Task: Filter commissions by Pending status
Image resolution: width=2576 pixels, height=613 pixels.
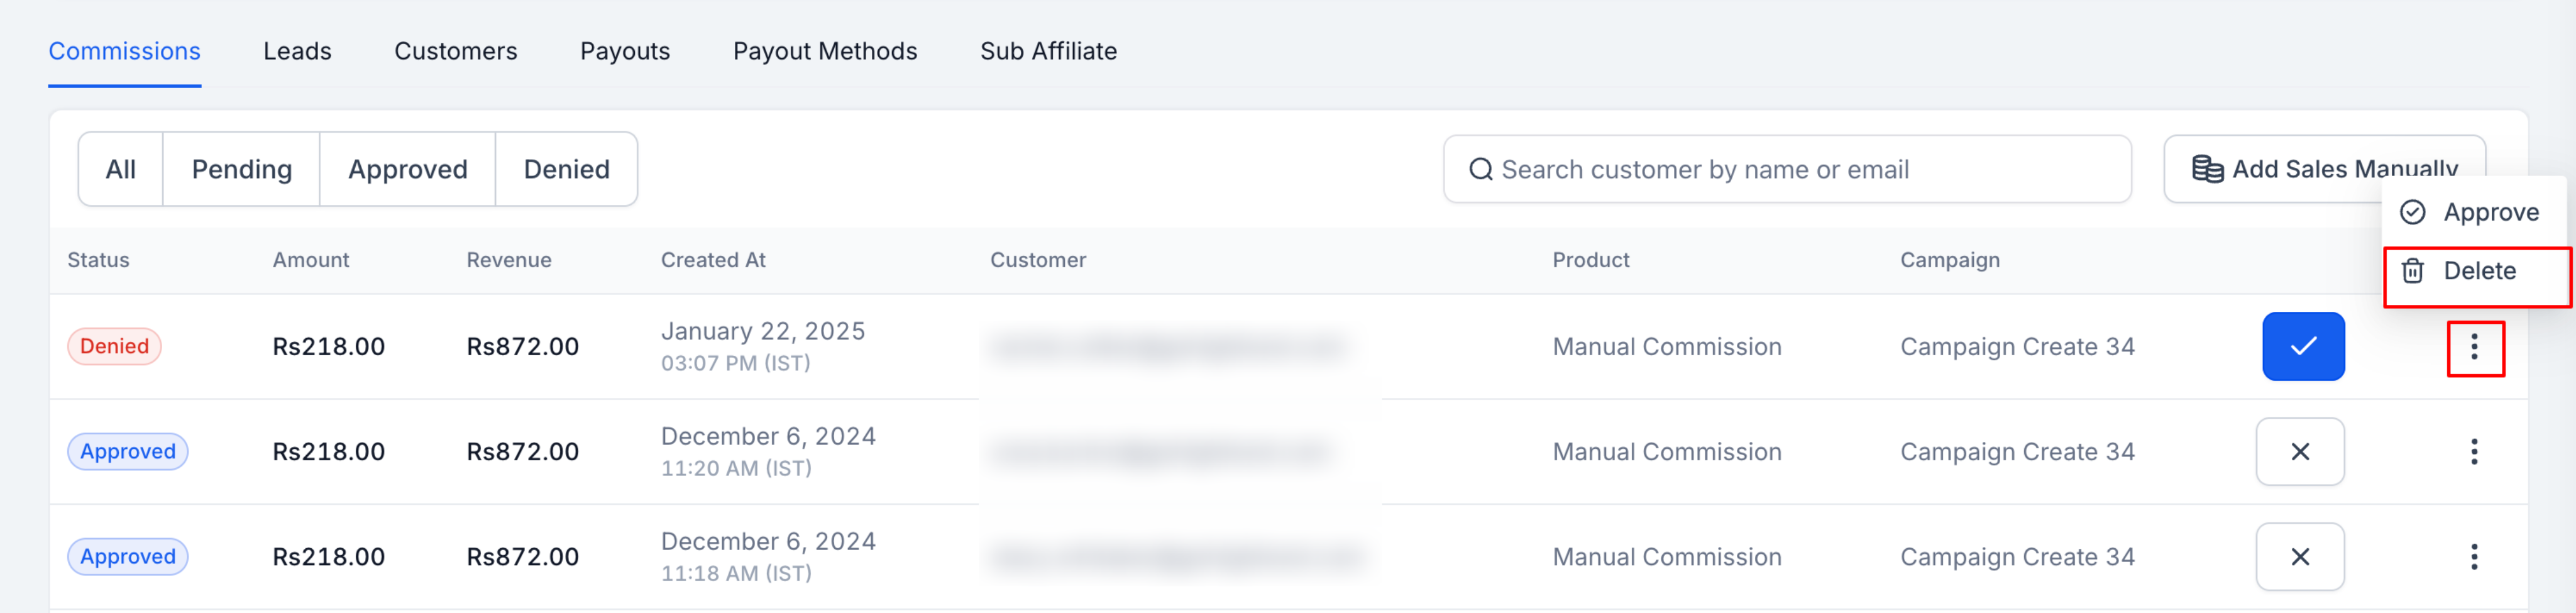Action: [x=241, y=169]
